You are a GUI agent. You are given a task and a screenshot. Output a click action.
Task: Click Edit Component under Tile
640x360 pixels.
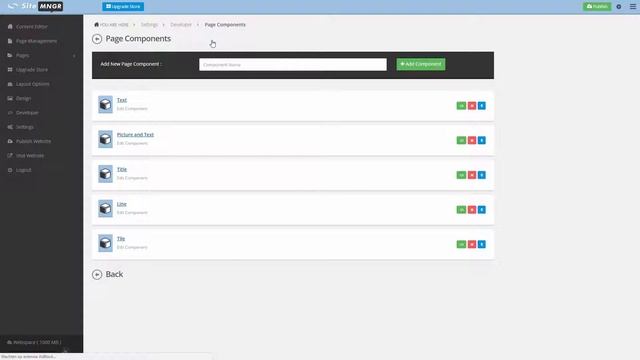(132, 247)
